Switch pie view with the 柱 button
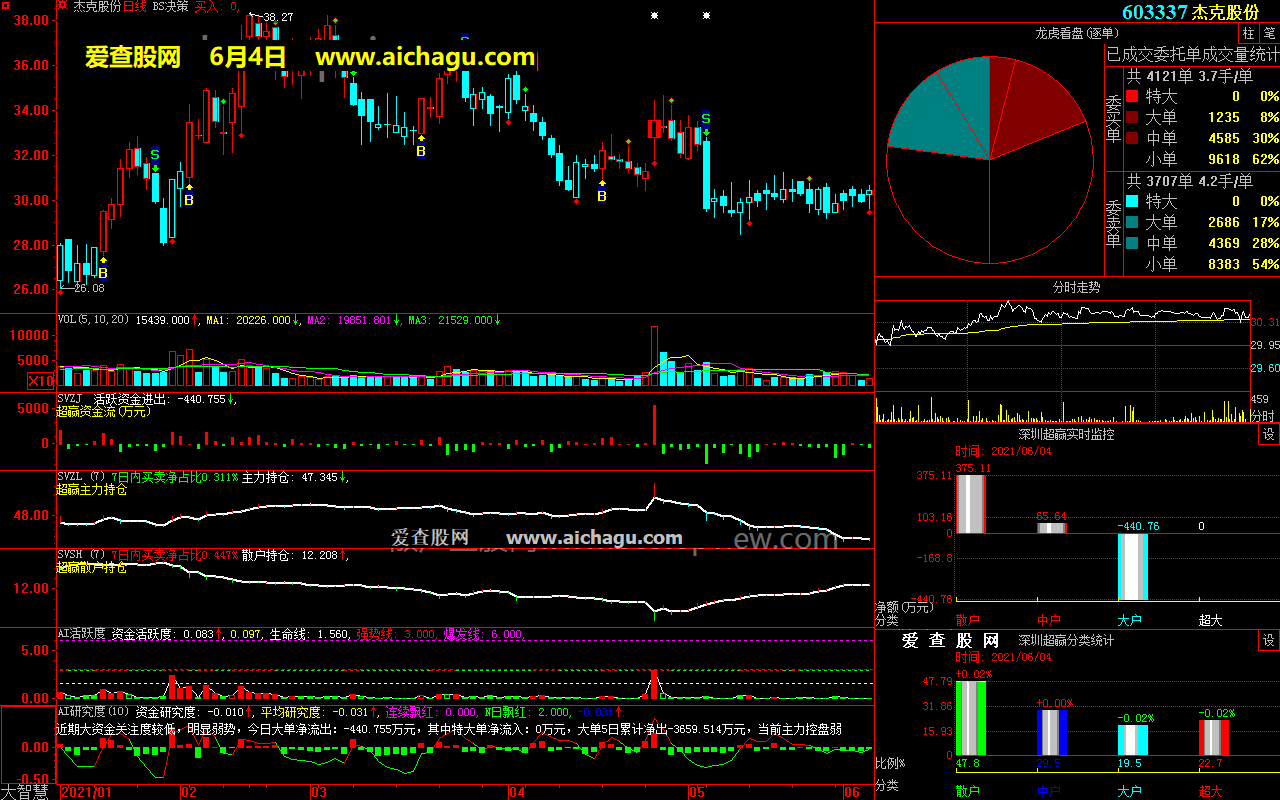The height and width of the screenshot is (800, 1280). tap(1248, 33)
